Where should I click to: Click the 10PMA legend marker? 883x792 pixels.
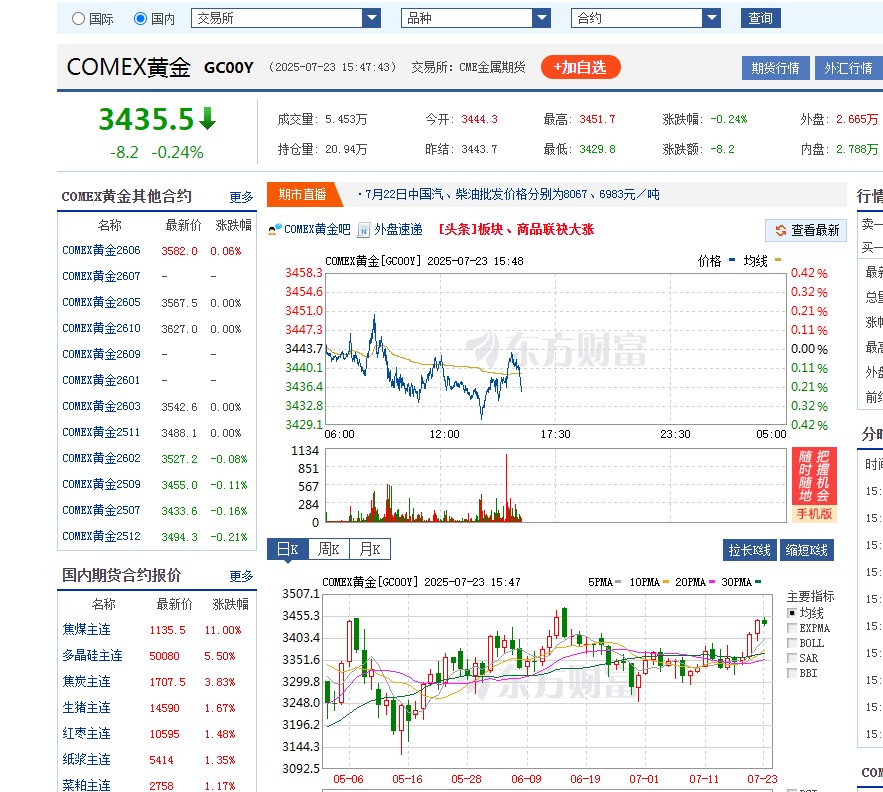click(x=666, y=581)
